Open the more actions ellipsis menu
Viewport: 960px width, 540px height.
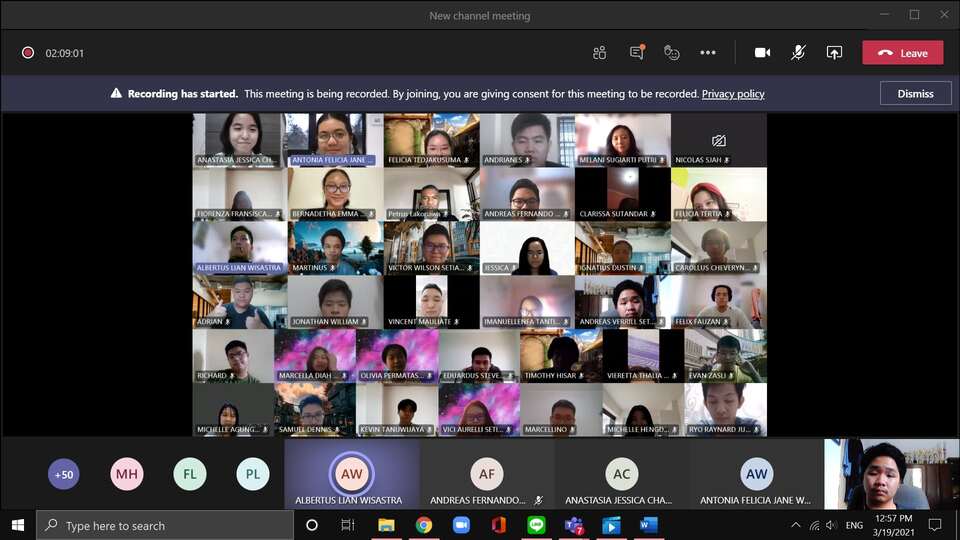pyautogui.click(x=708, y=53)
